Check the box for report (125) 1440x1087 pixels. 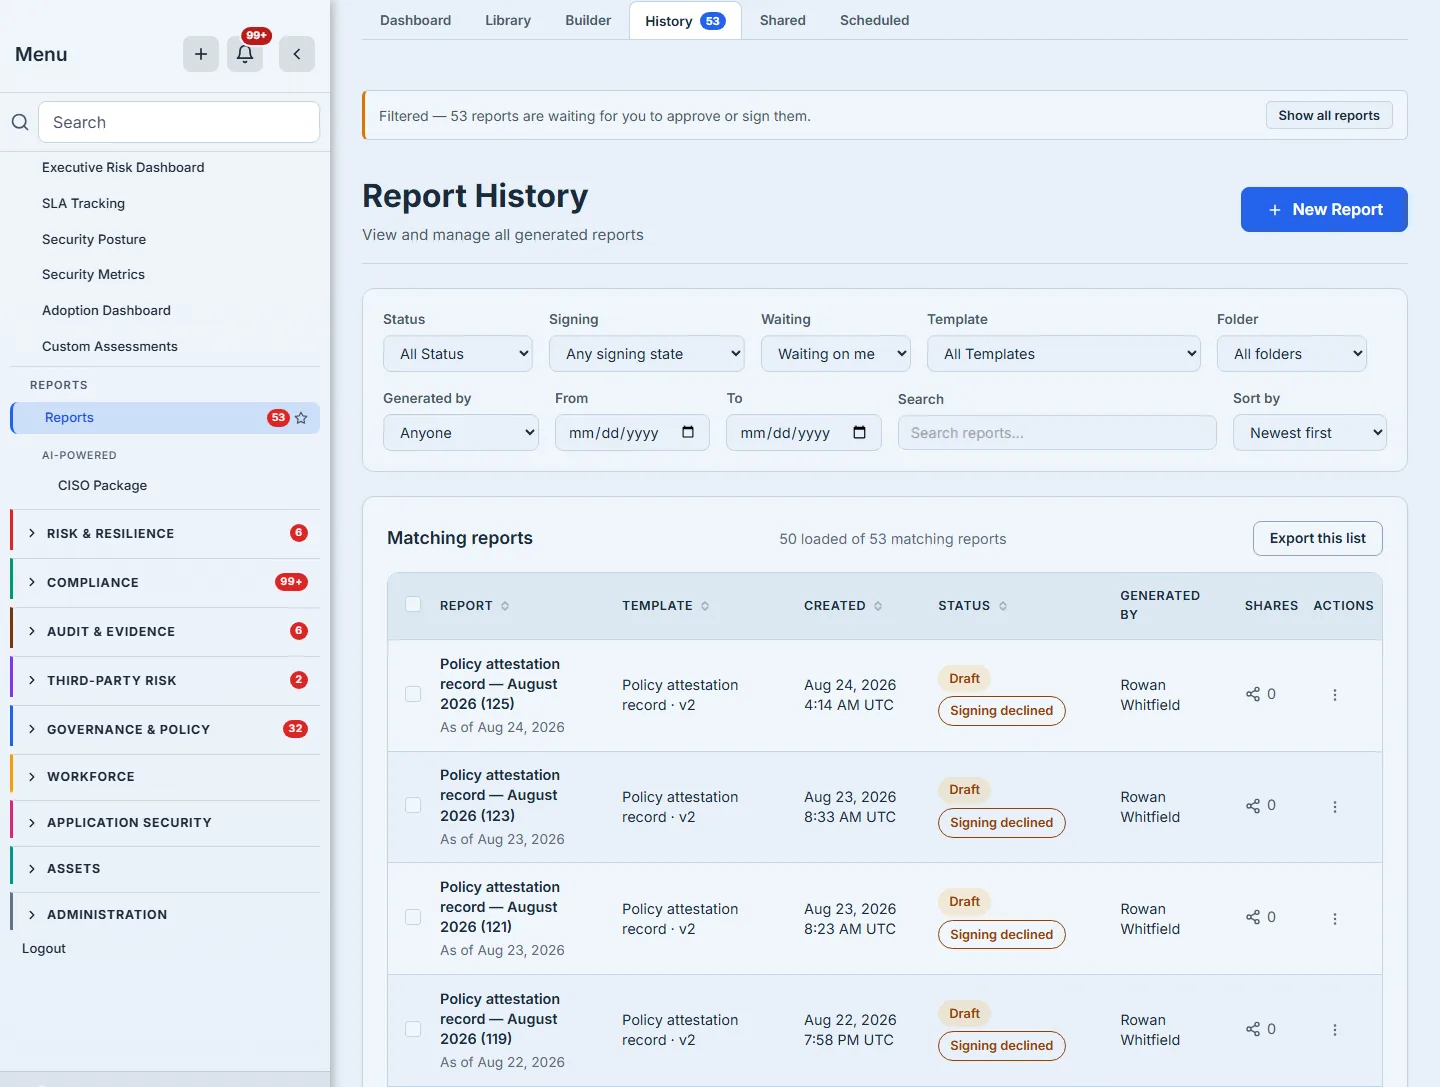click(x=413, y=694)
